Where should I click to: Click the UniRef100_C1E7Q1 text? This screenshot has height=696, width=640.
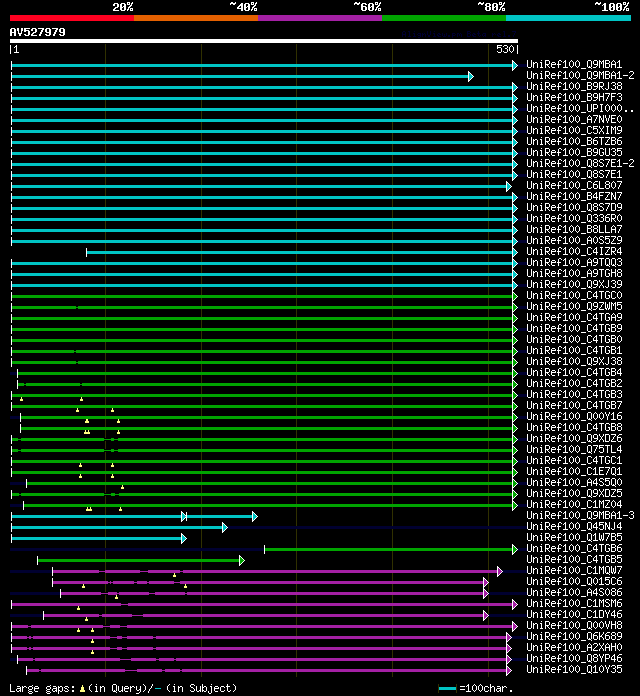click(x=574, y=471)
